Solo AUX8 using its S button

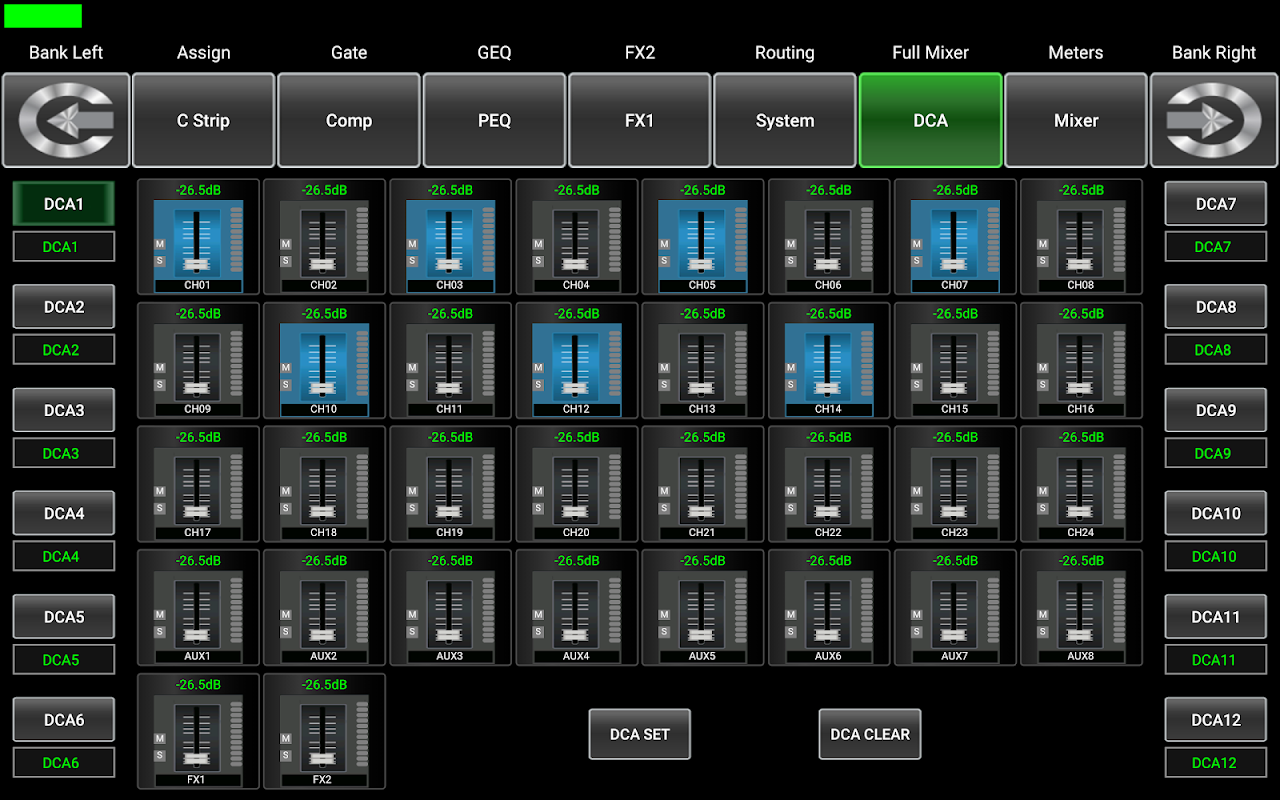click(1043, 632)
